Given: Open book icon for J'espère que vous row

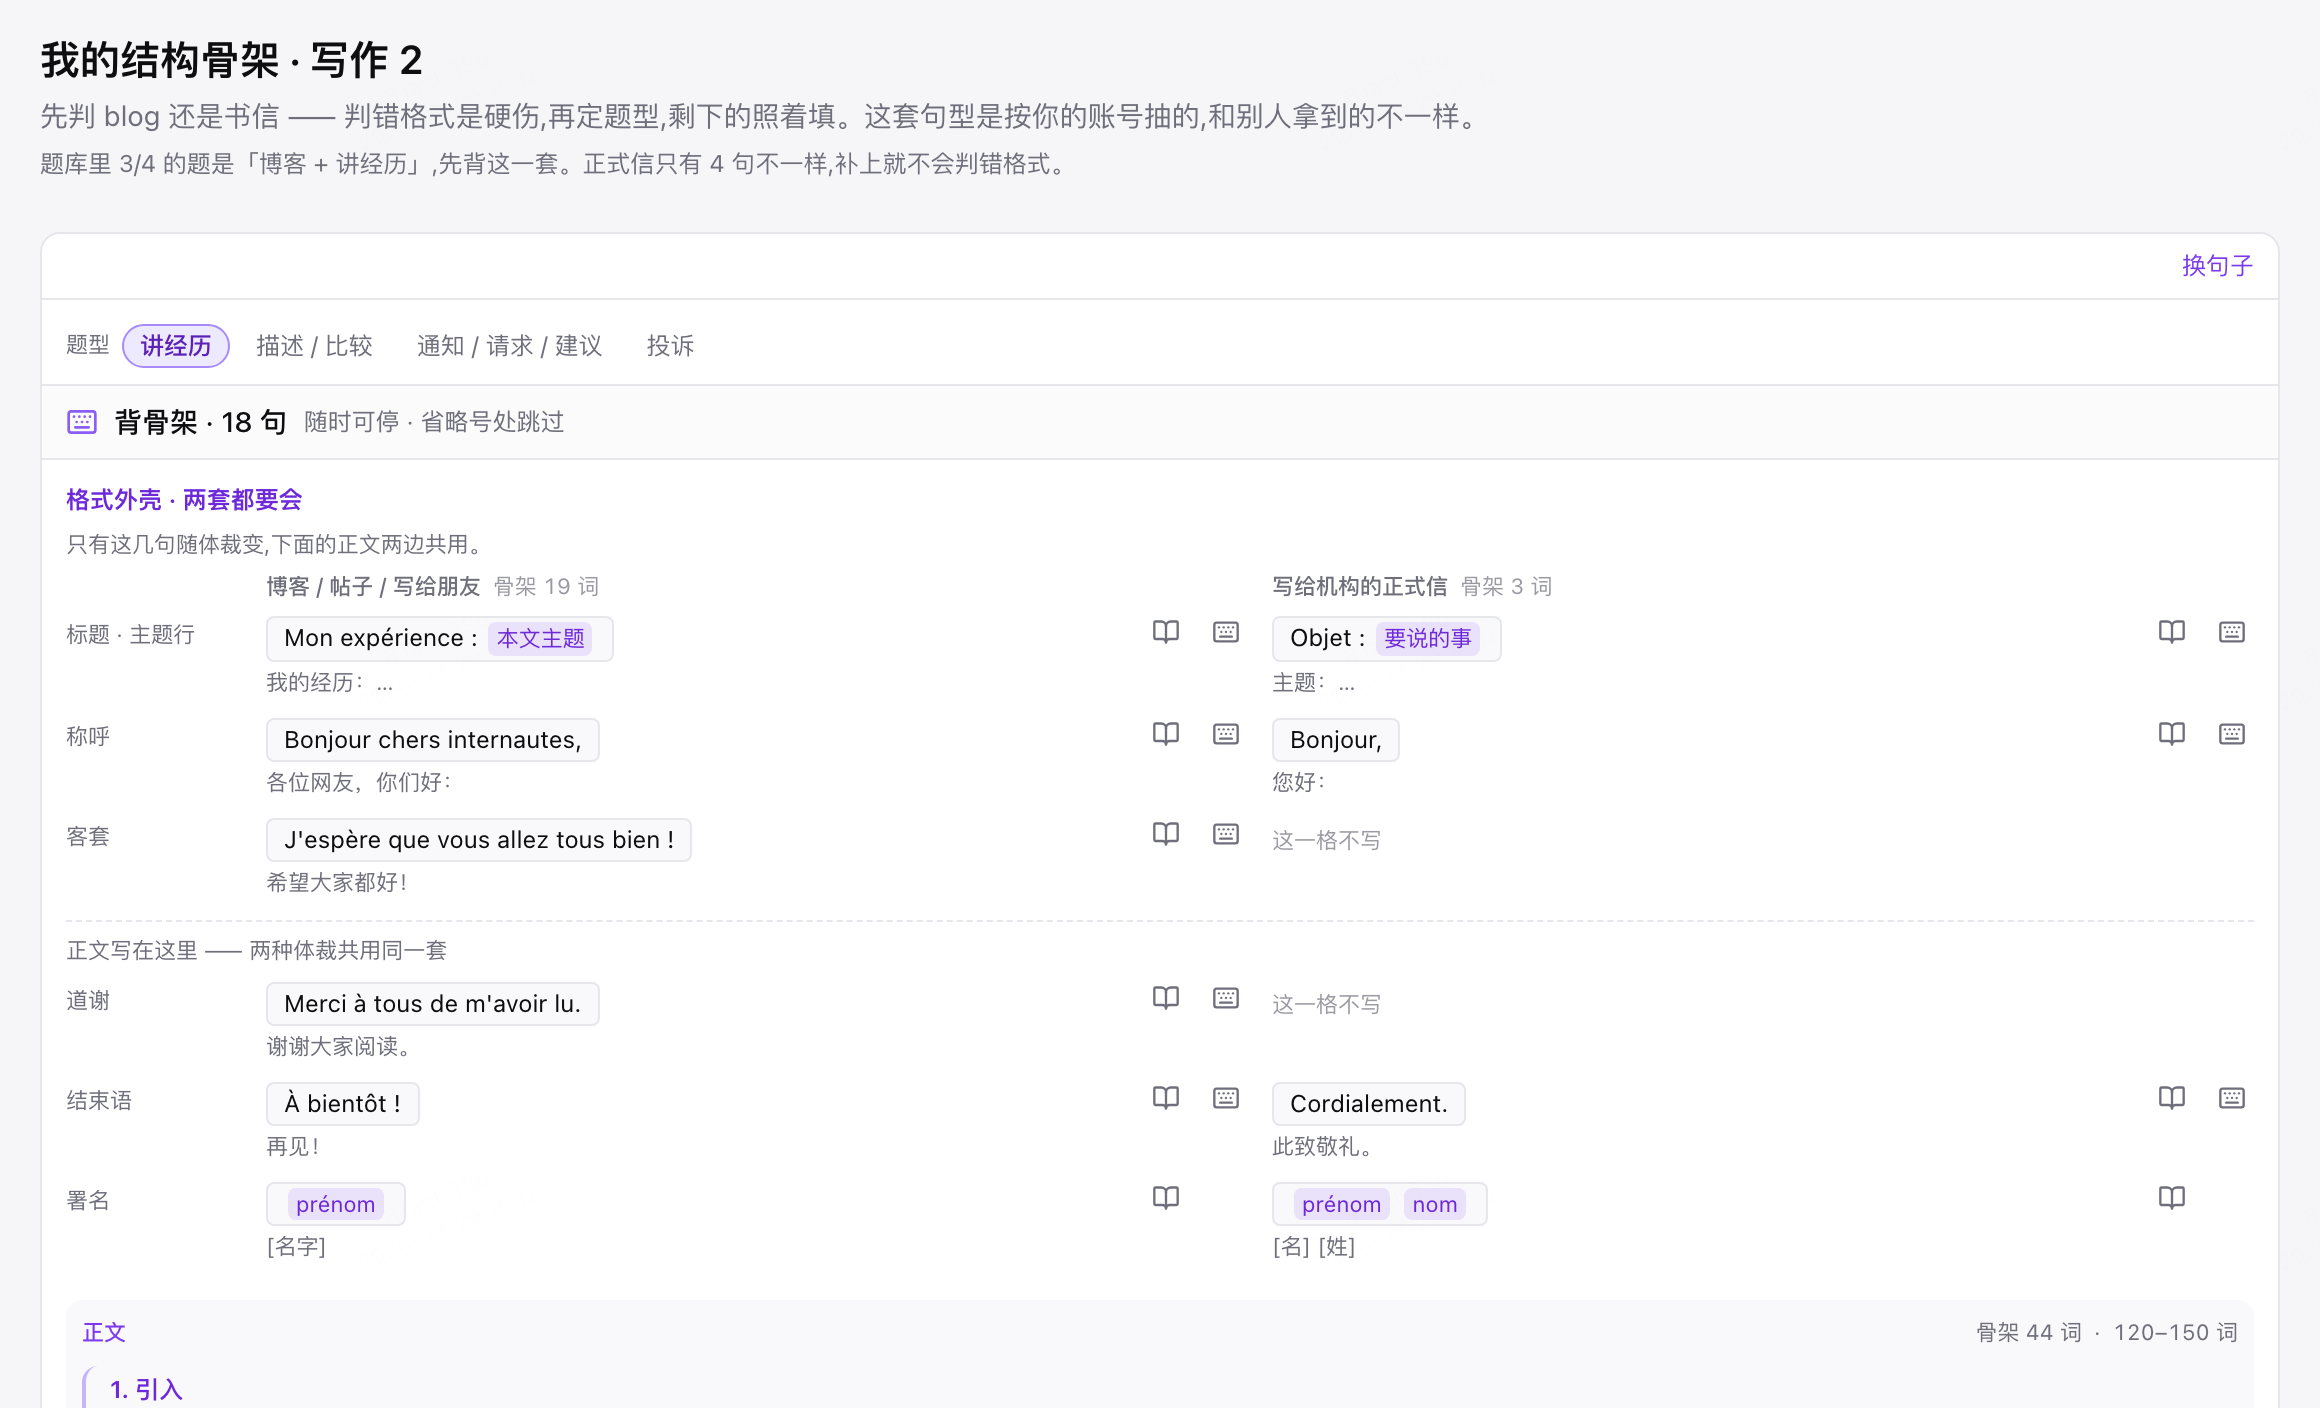Looking at the screenshot, I should tap(1166, 834).
